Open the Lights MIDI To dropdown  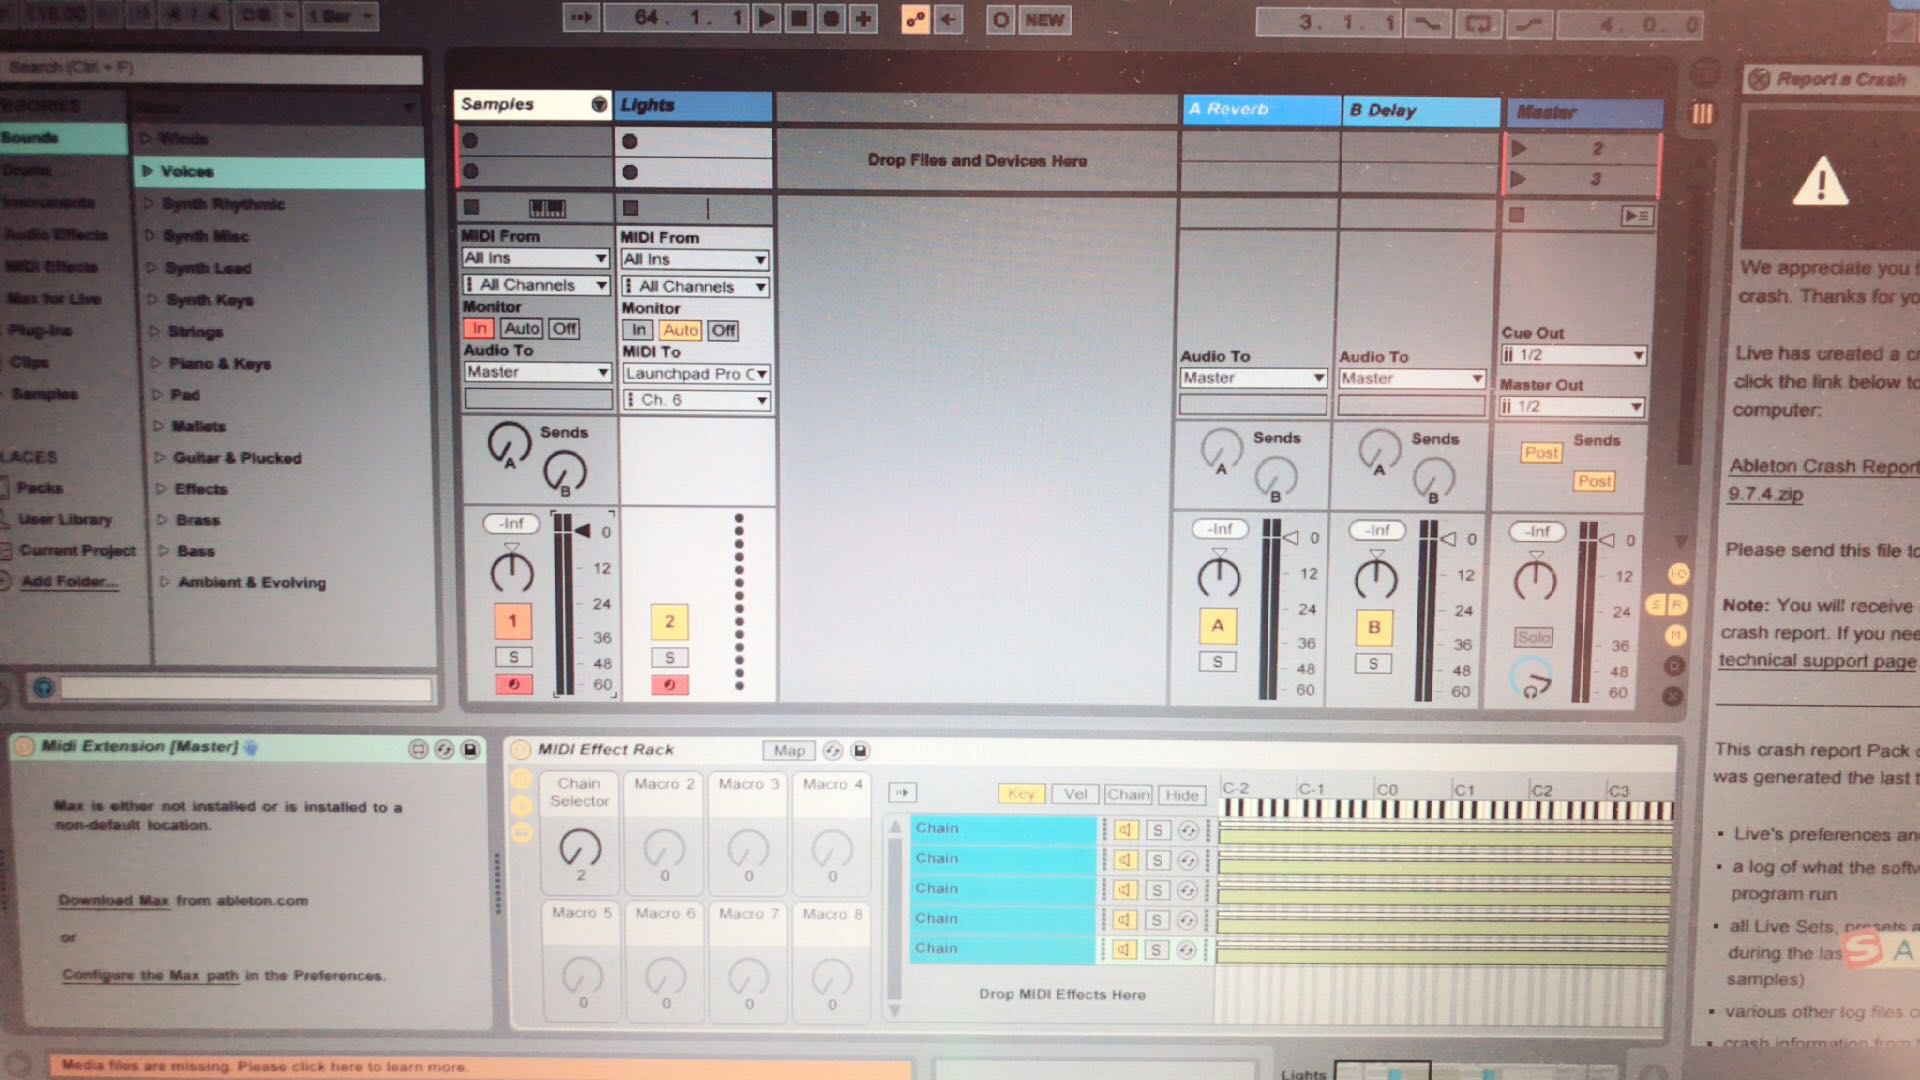tap(696, 374)
